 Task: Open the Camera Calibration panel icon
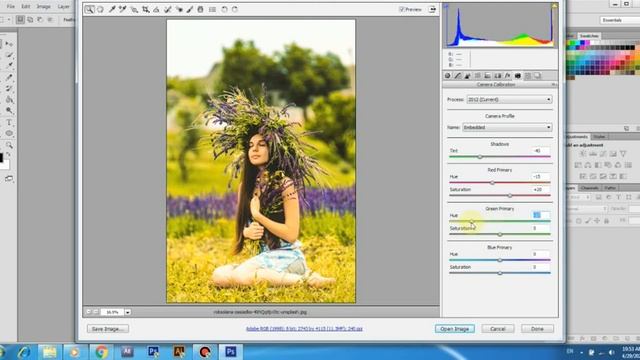tap(518, 76)
